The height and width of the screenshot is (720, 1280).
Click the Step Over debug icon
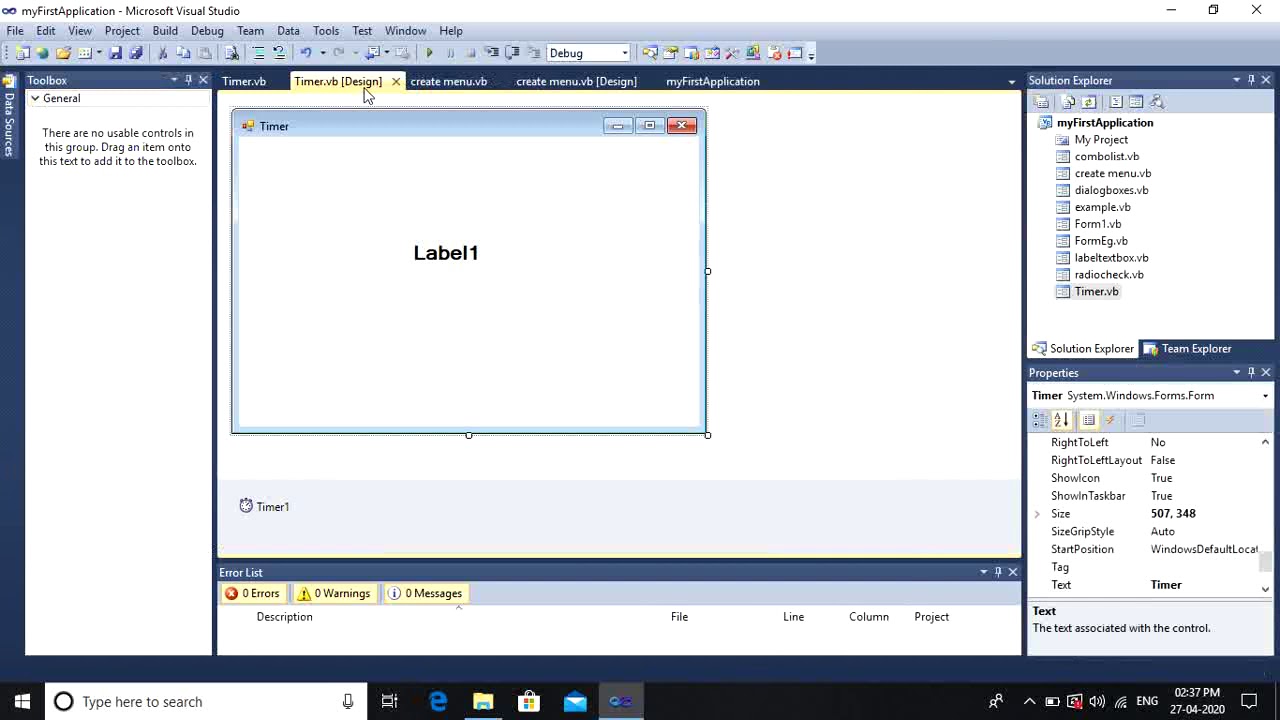tap(512, 53)
